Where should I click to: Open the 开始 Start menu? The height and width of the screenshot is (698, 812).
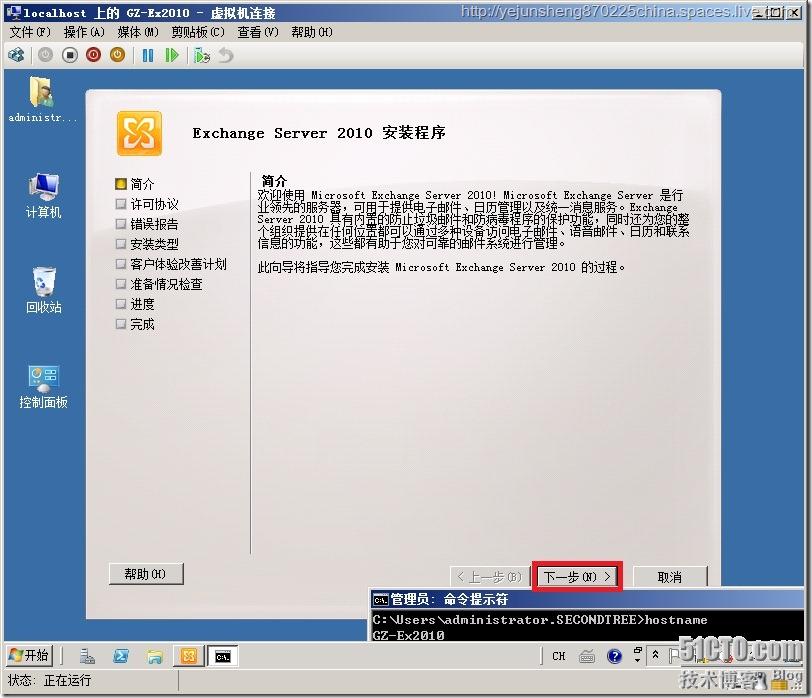(x=29, y=656)
